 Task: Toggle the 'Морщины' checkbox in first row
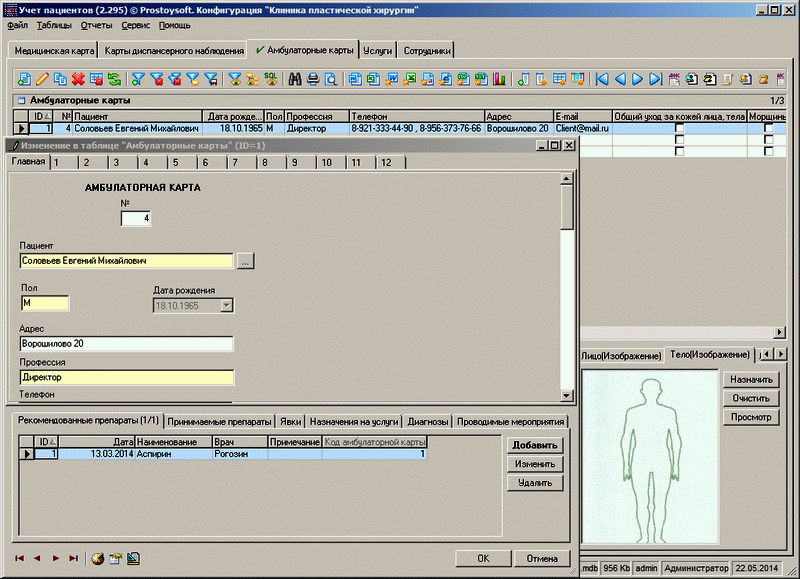(x=769, y=129)
